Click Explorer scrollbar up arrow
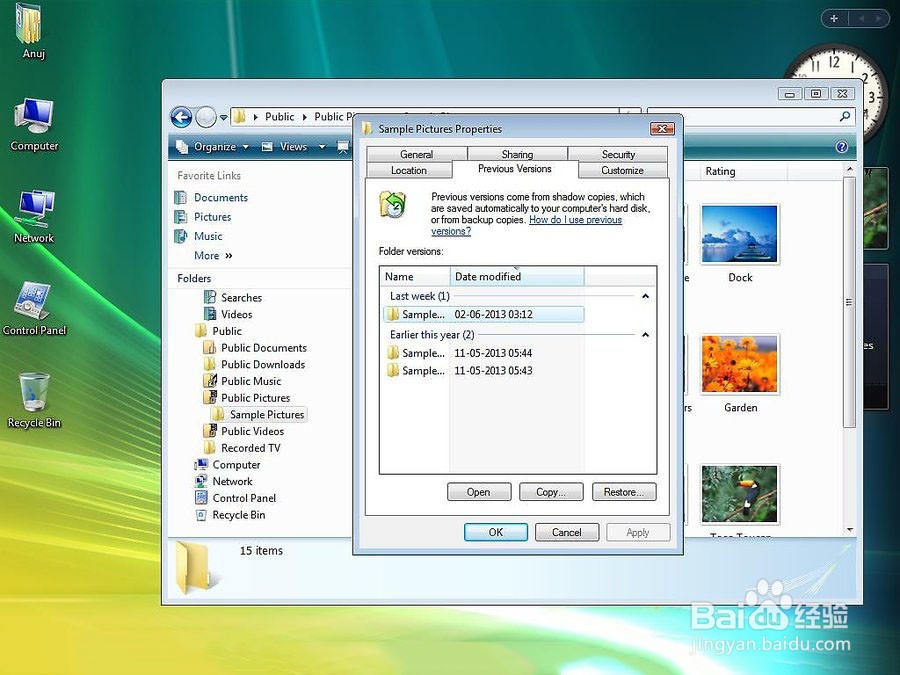This screenshot has width=900, height=675. [850, 169]
